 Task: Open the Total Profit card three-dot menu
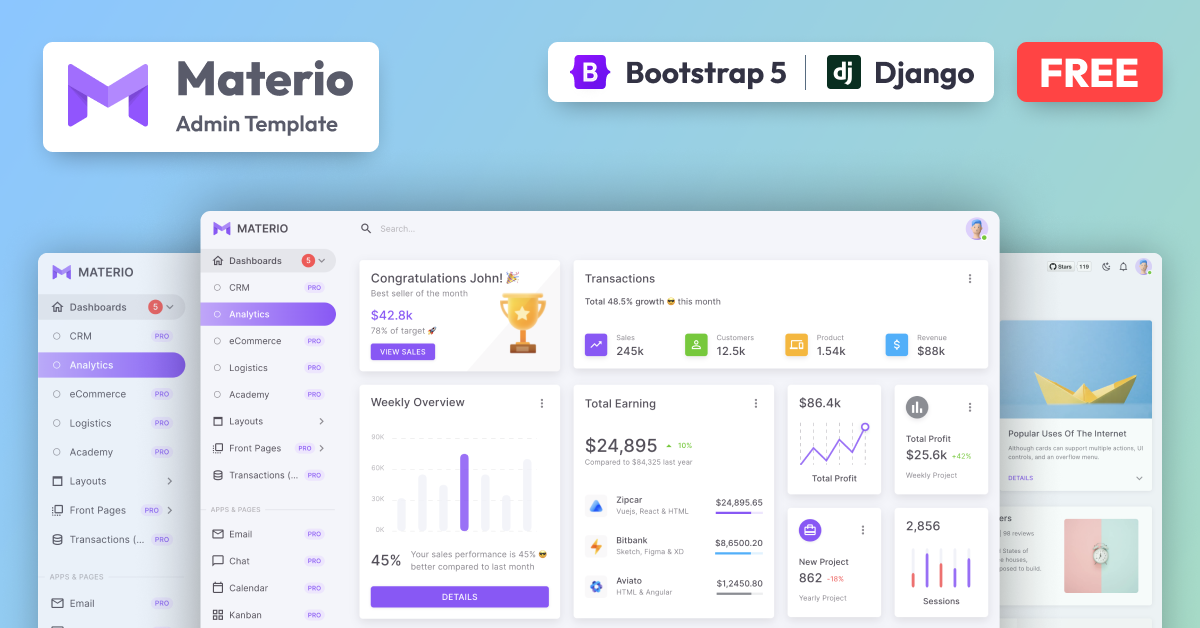point(969,407)
